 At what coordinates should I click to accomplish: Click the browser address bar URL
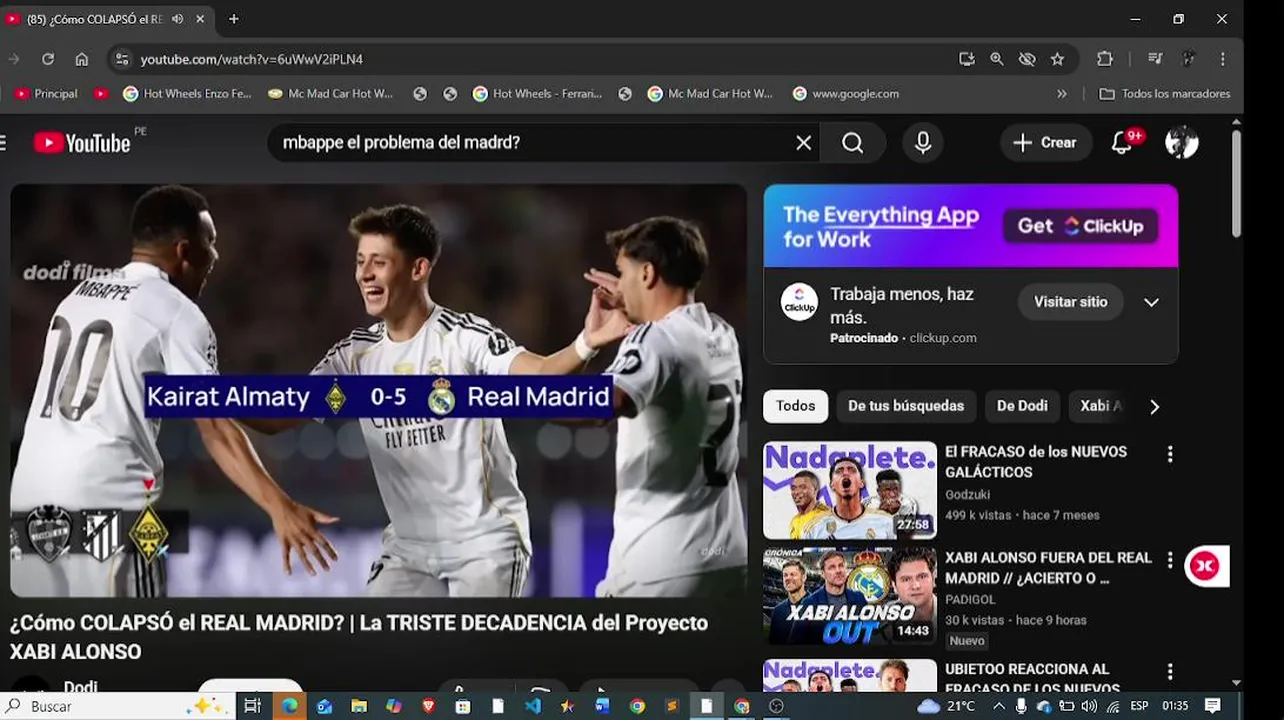click(x=252, y=59)
